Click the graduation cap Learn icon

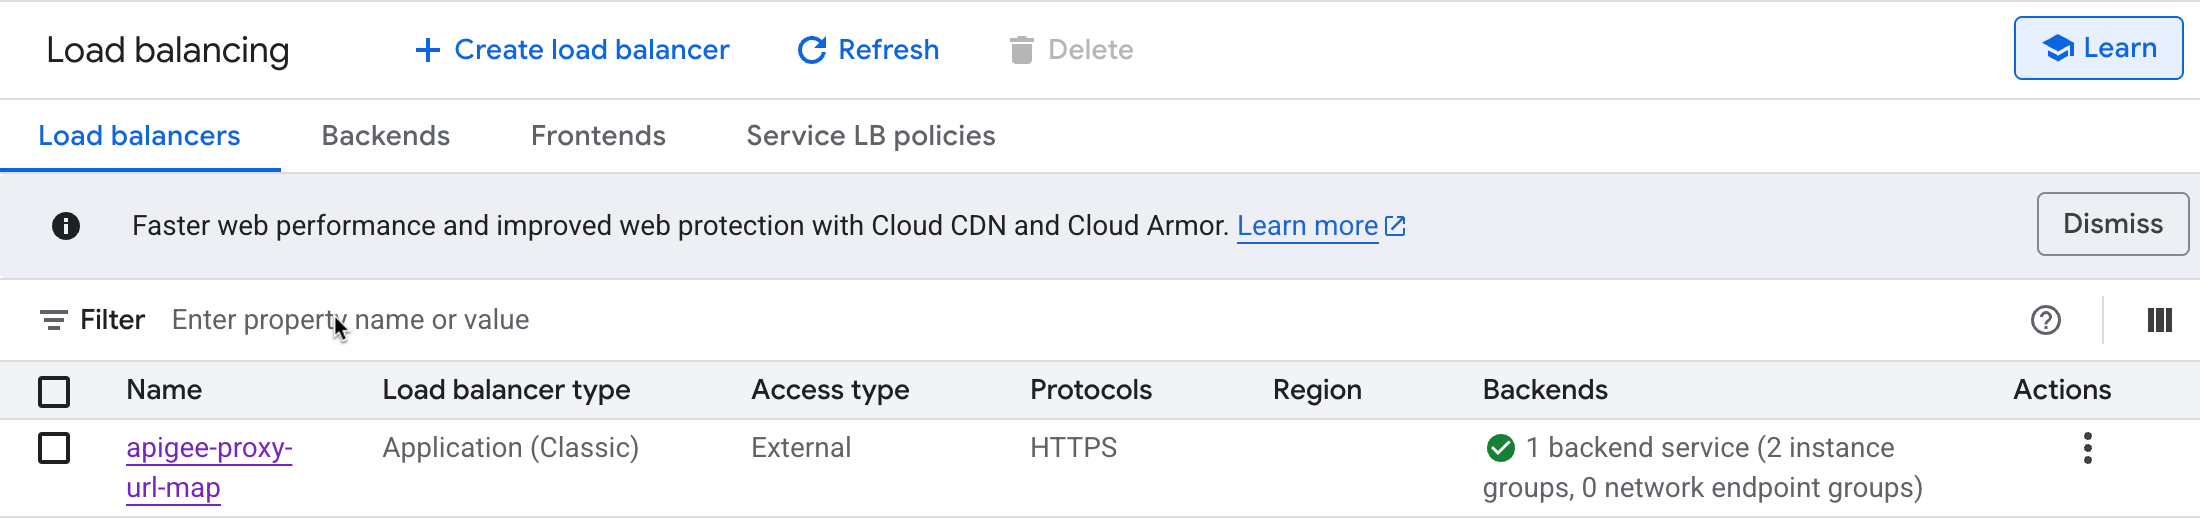pos(2058,48)
